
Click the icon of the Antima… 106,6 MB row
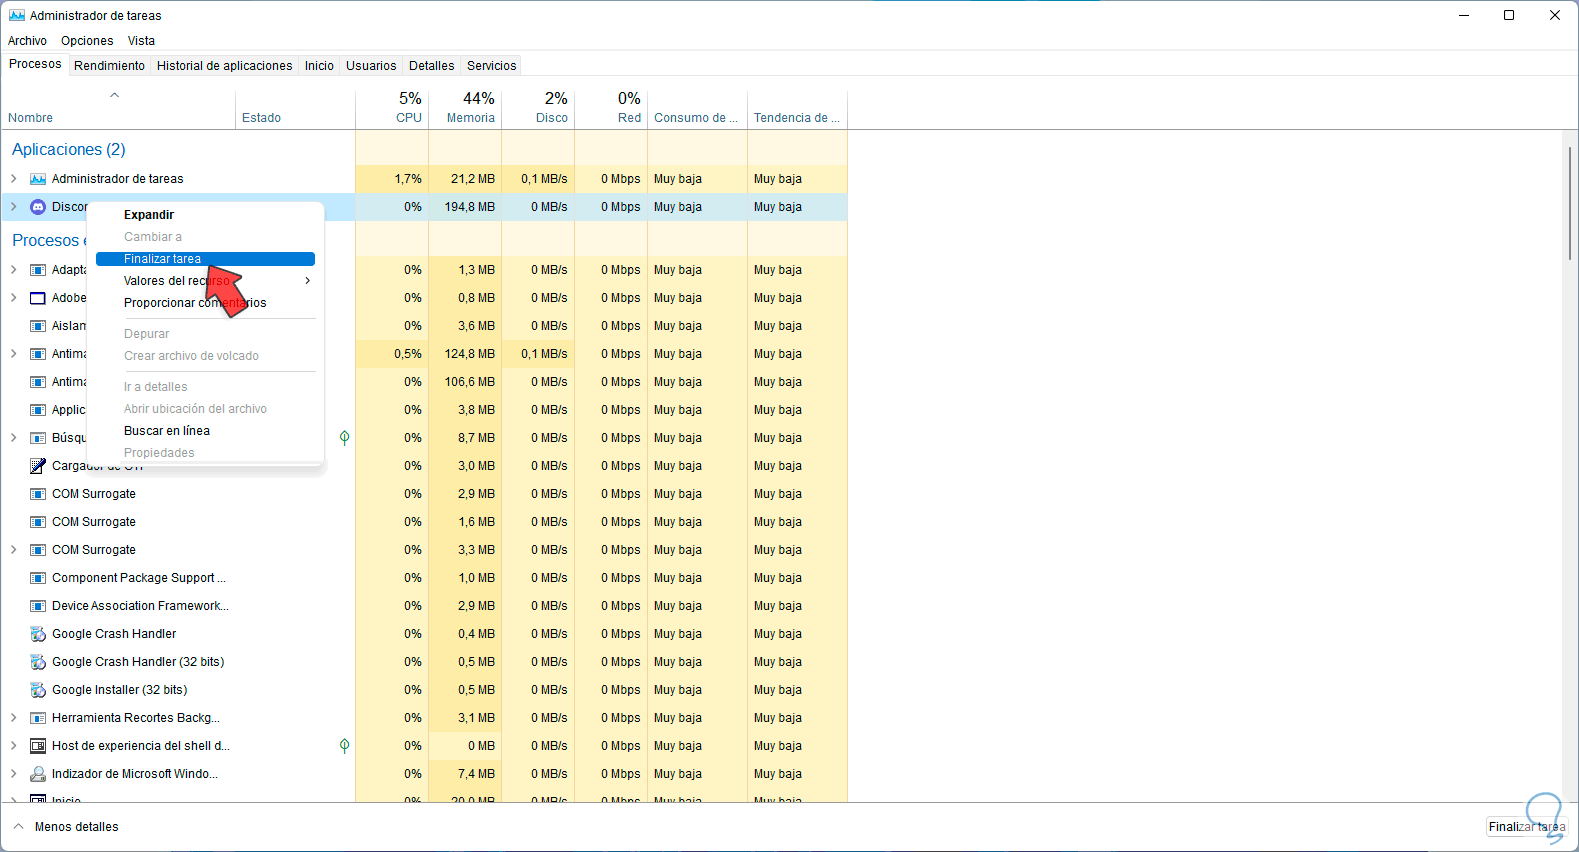(38, 382)
